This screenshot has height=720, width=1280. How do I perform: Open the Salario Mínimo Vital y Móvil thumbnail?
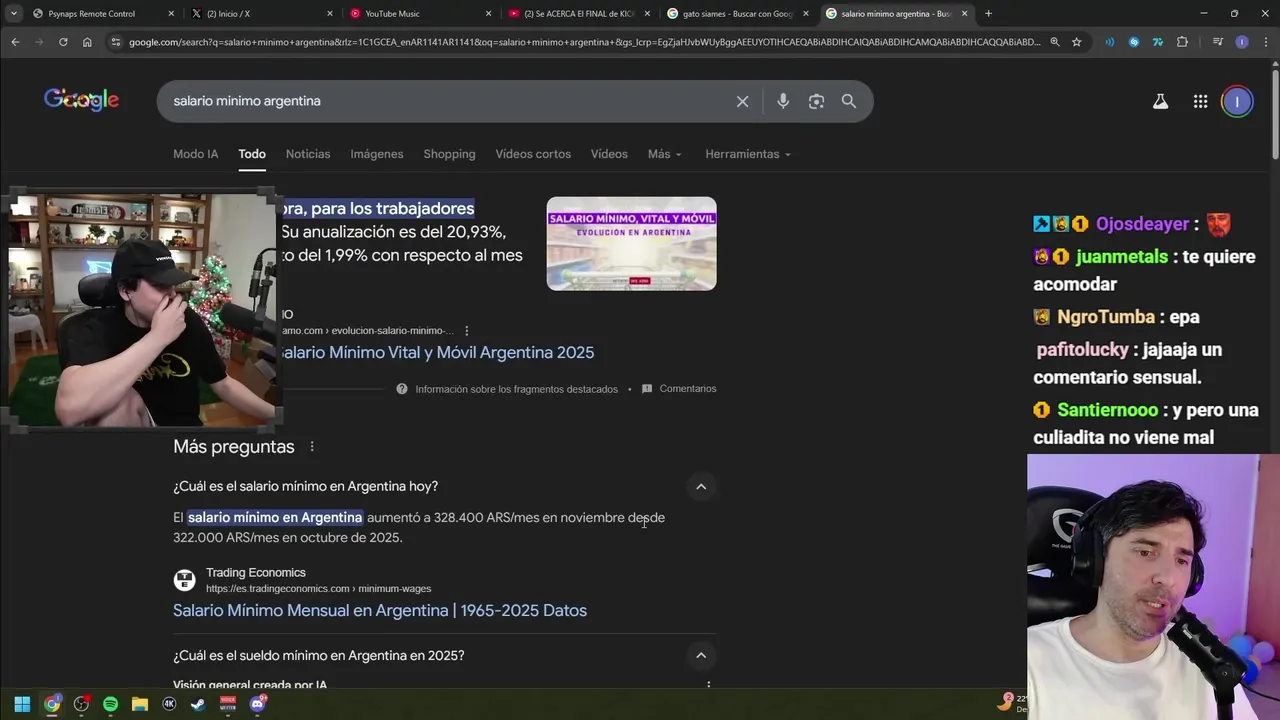pyautogui.click(x=631, y=244)
